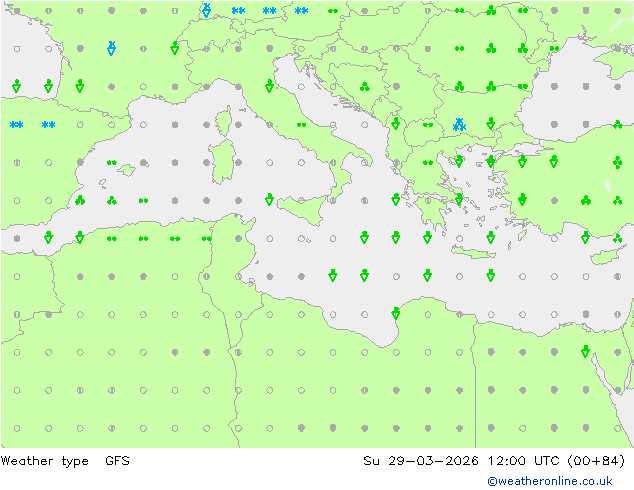Click the blue sleet symbol over Bulgaria
Viewport: 634px width, 490px height.
point(459,125)
